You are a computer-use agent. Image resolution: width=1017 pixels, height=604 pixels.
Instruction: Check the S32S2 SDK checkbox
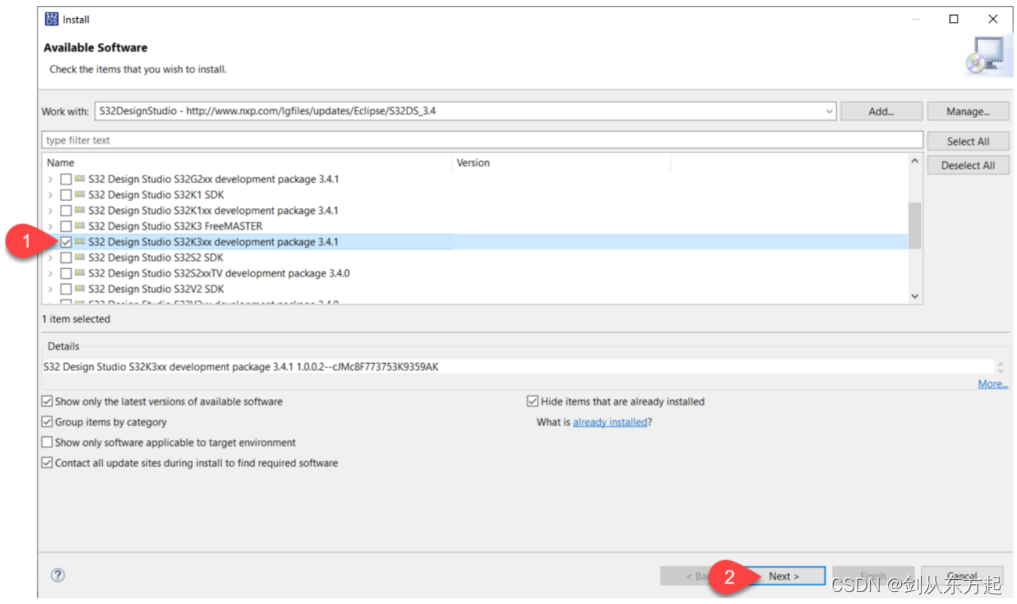point(66,258)
